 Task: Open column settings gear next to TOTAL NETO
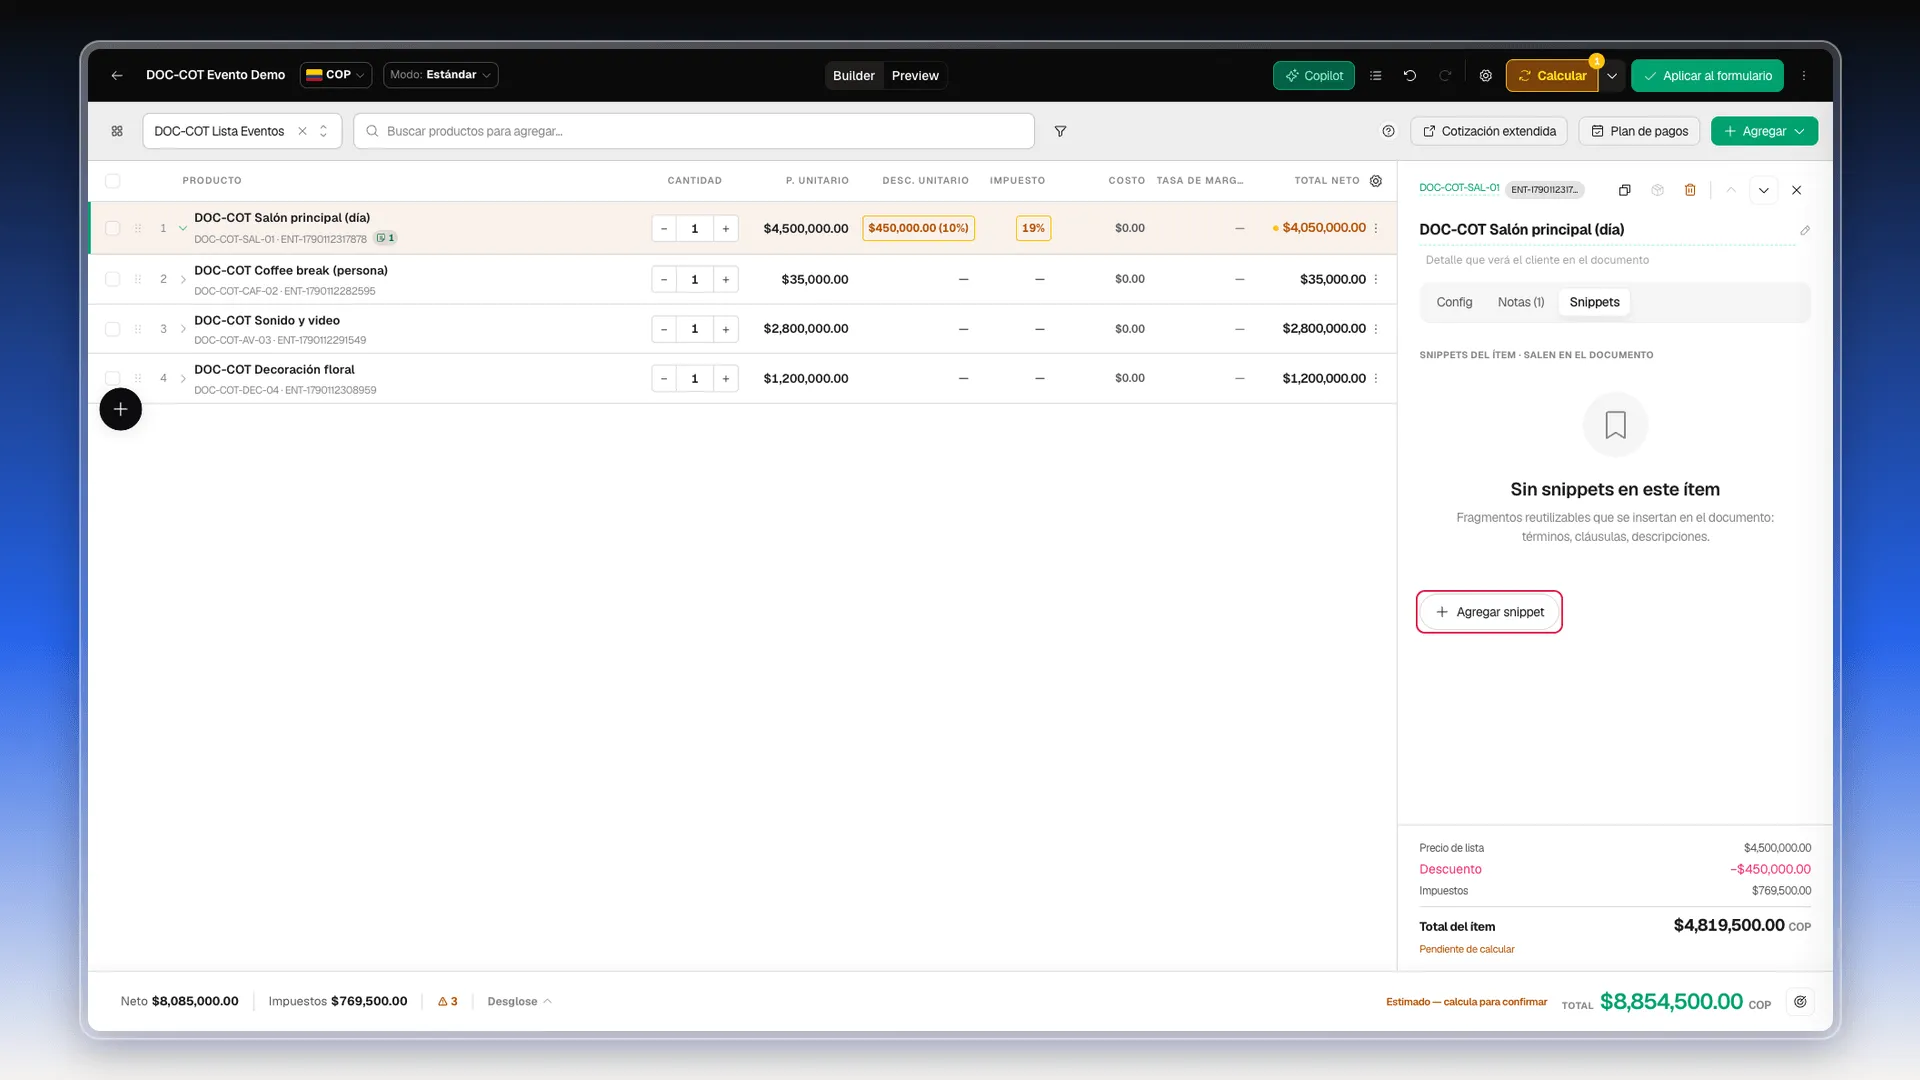pyautogui.click(x=1376, y=181)
